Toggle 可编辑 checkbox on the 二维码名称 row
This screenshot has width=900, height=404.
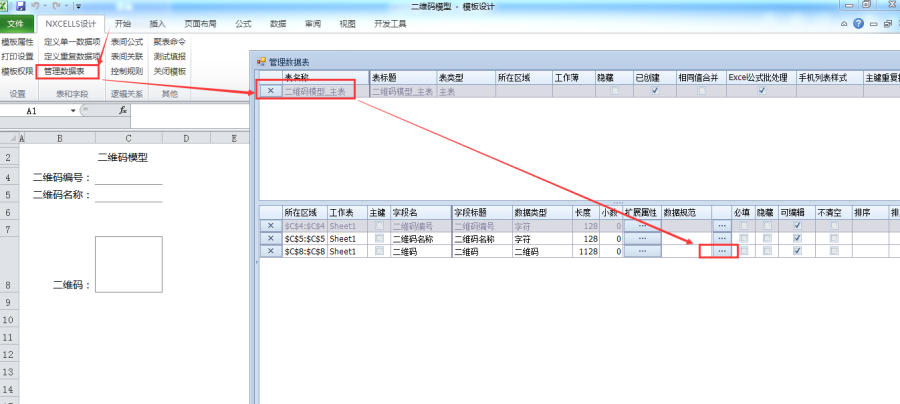click(796, 239)
